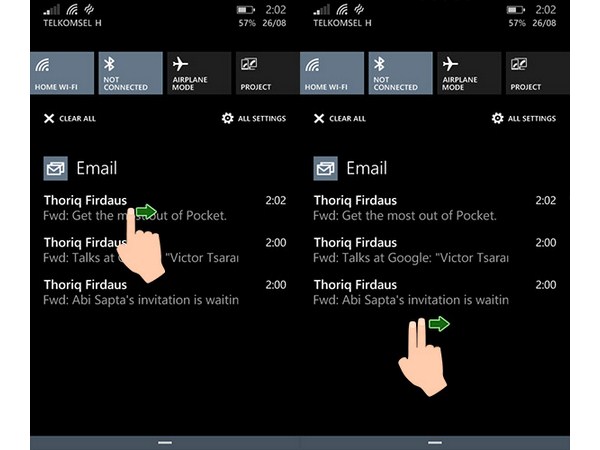This screenshot has width=600, height=450.
Task: Collapse action center via right bottom handle bar
Action: click(x=435, y=441)
